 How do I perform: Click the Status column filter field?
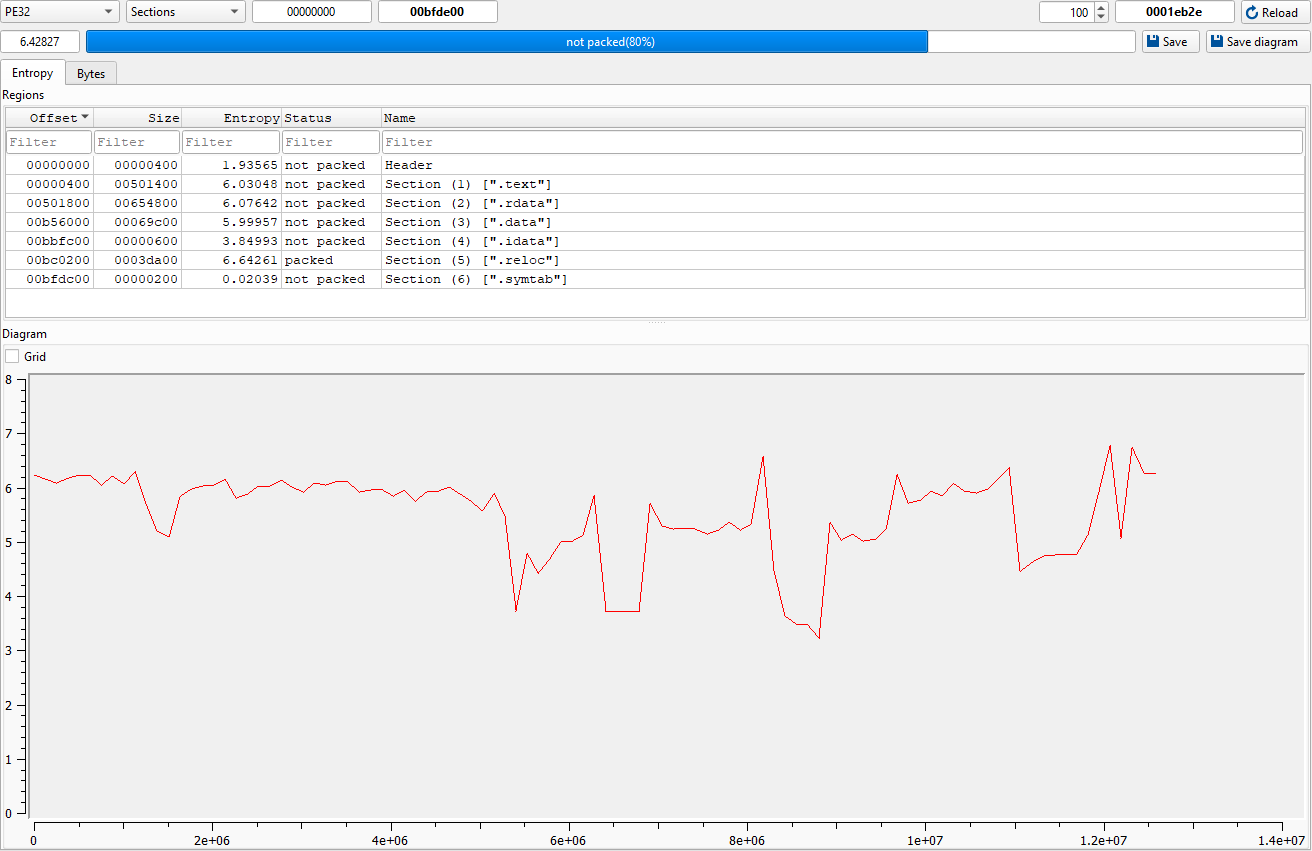point(331,142)
